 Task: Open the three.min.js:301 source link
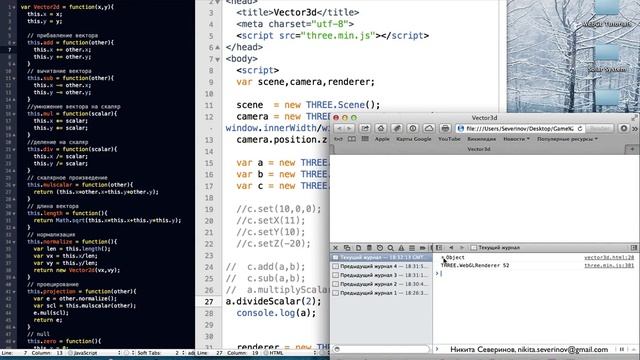click(609, 265)
